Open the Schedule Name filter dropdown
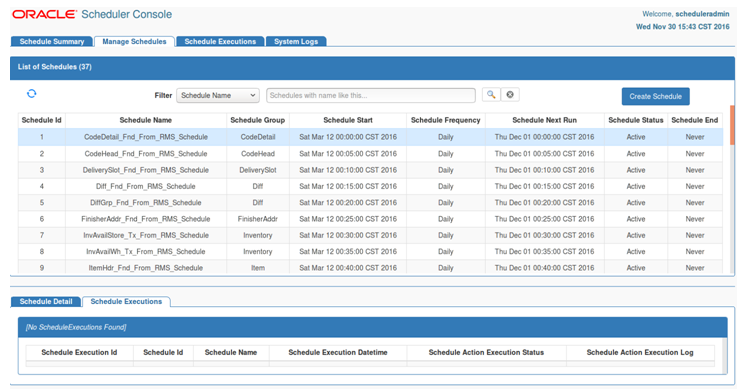The image size is (742, 390). tap(218, 96)
